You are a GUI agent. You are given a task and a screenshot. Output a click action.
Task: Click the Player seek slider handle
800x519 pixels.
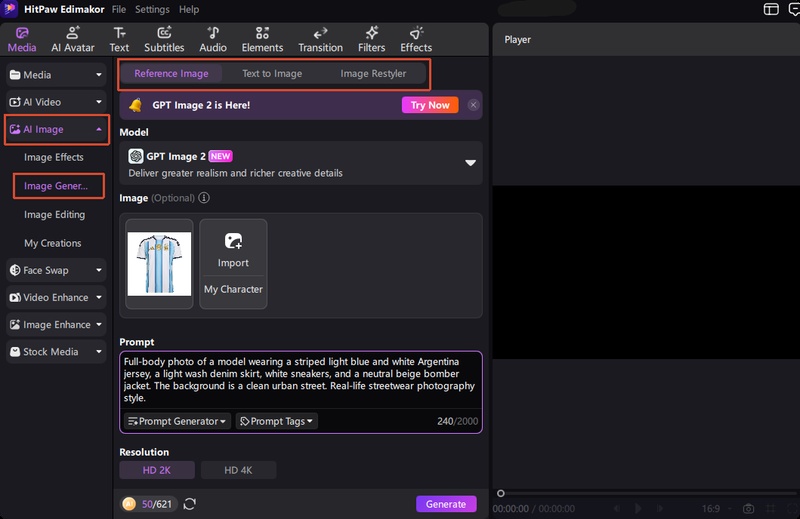coord(501,493)
